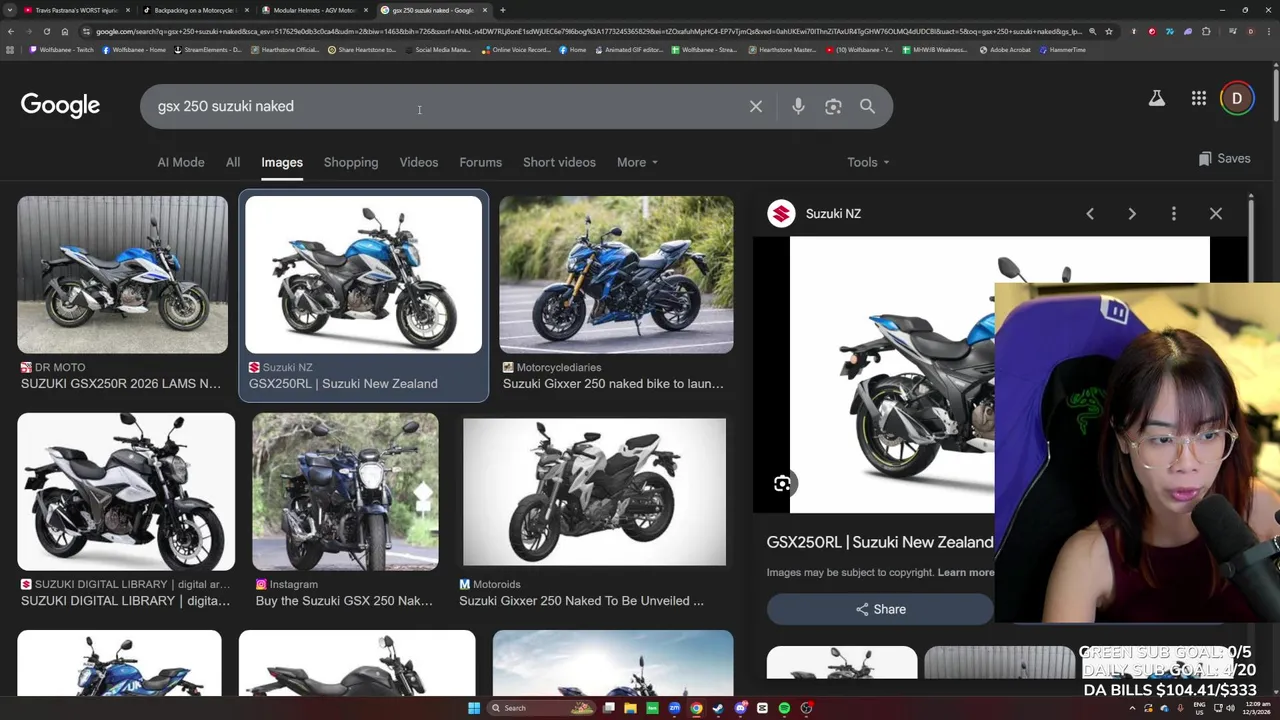The height and width of the screenshot is (720, 1280).
Task: Show next image in the preview panel
Action: click(x=1132, y=213)
